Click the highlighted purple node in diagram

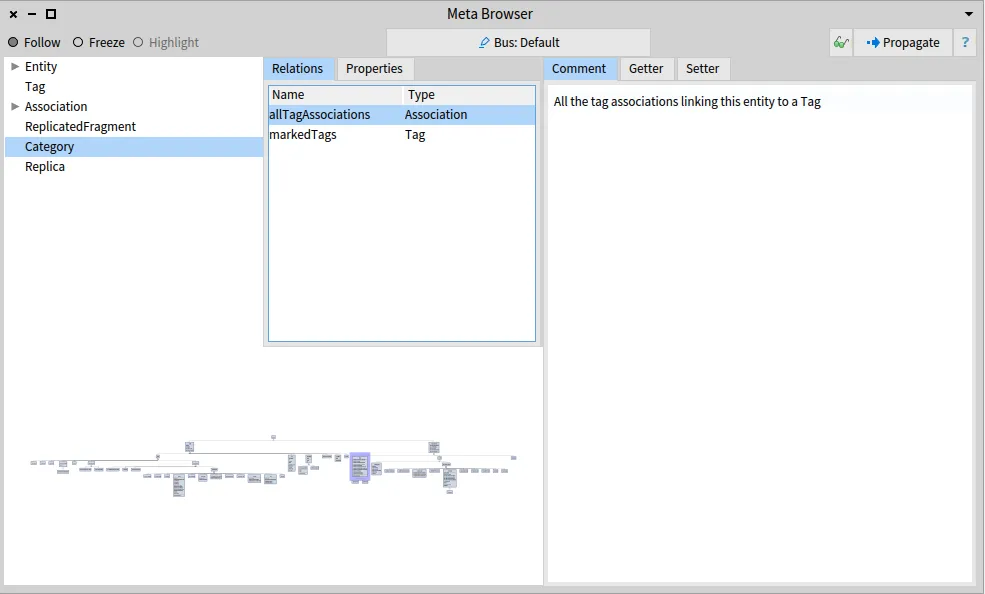(360, 467)
